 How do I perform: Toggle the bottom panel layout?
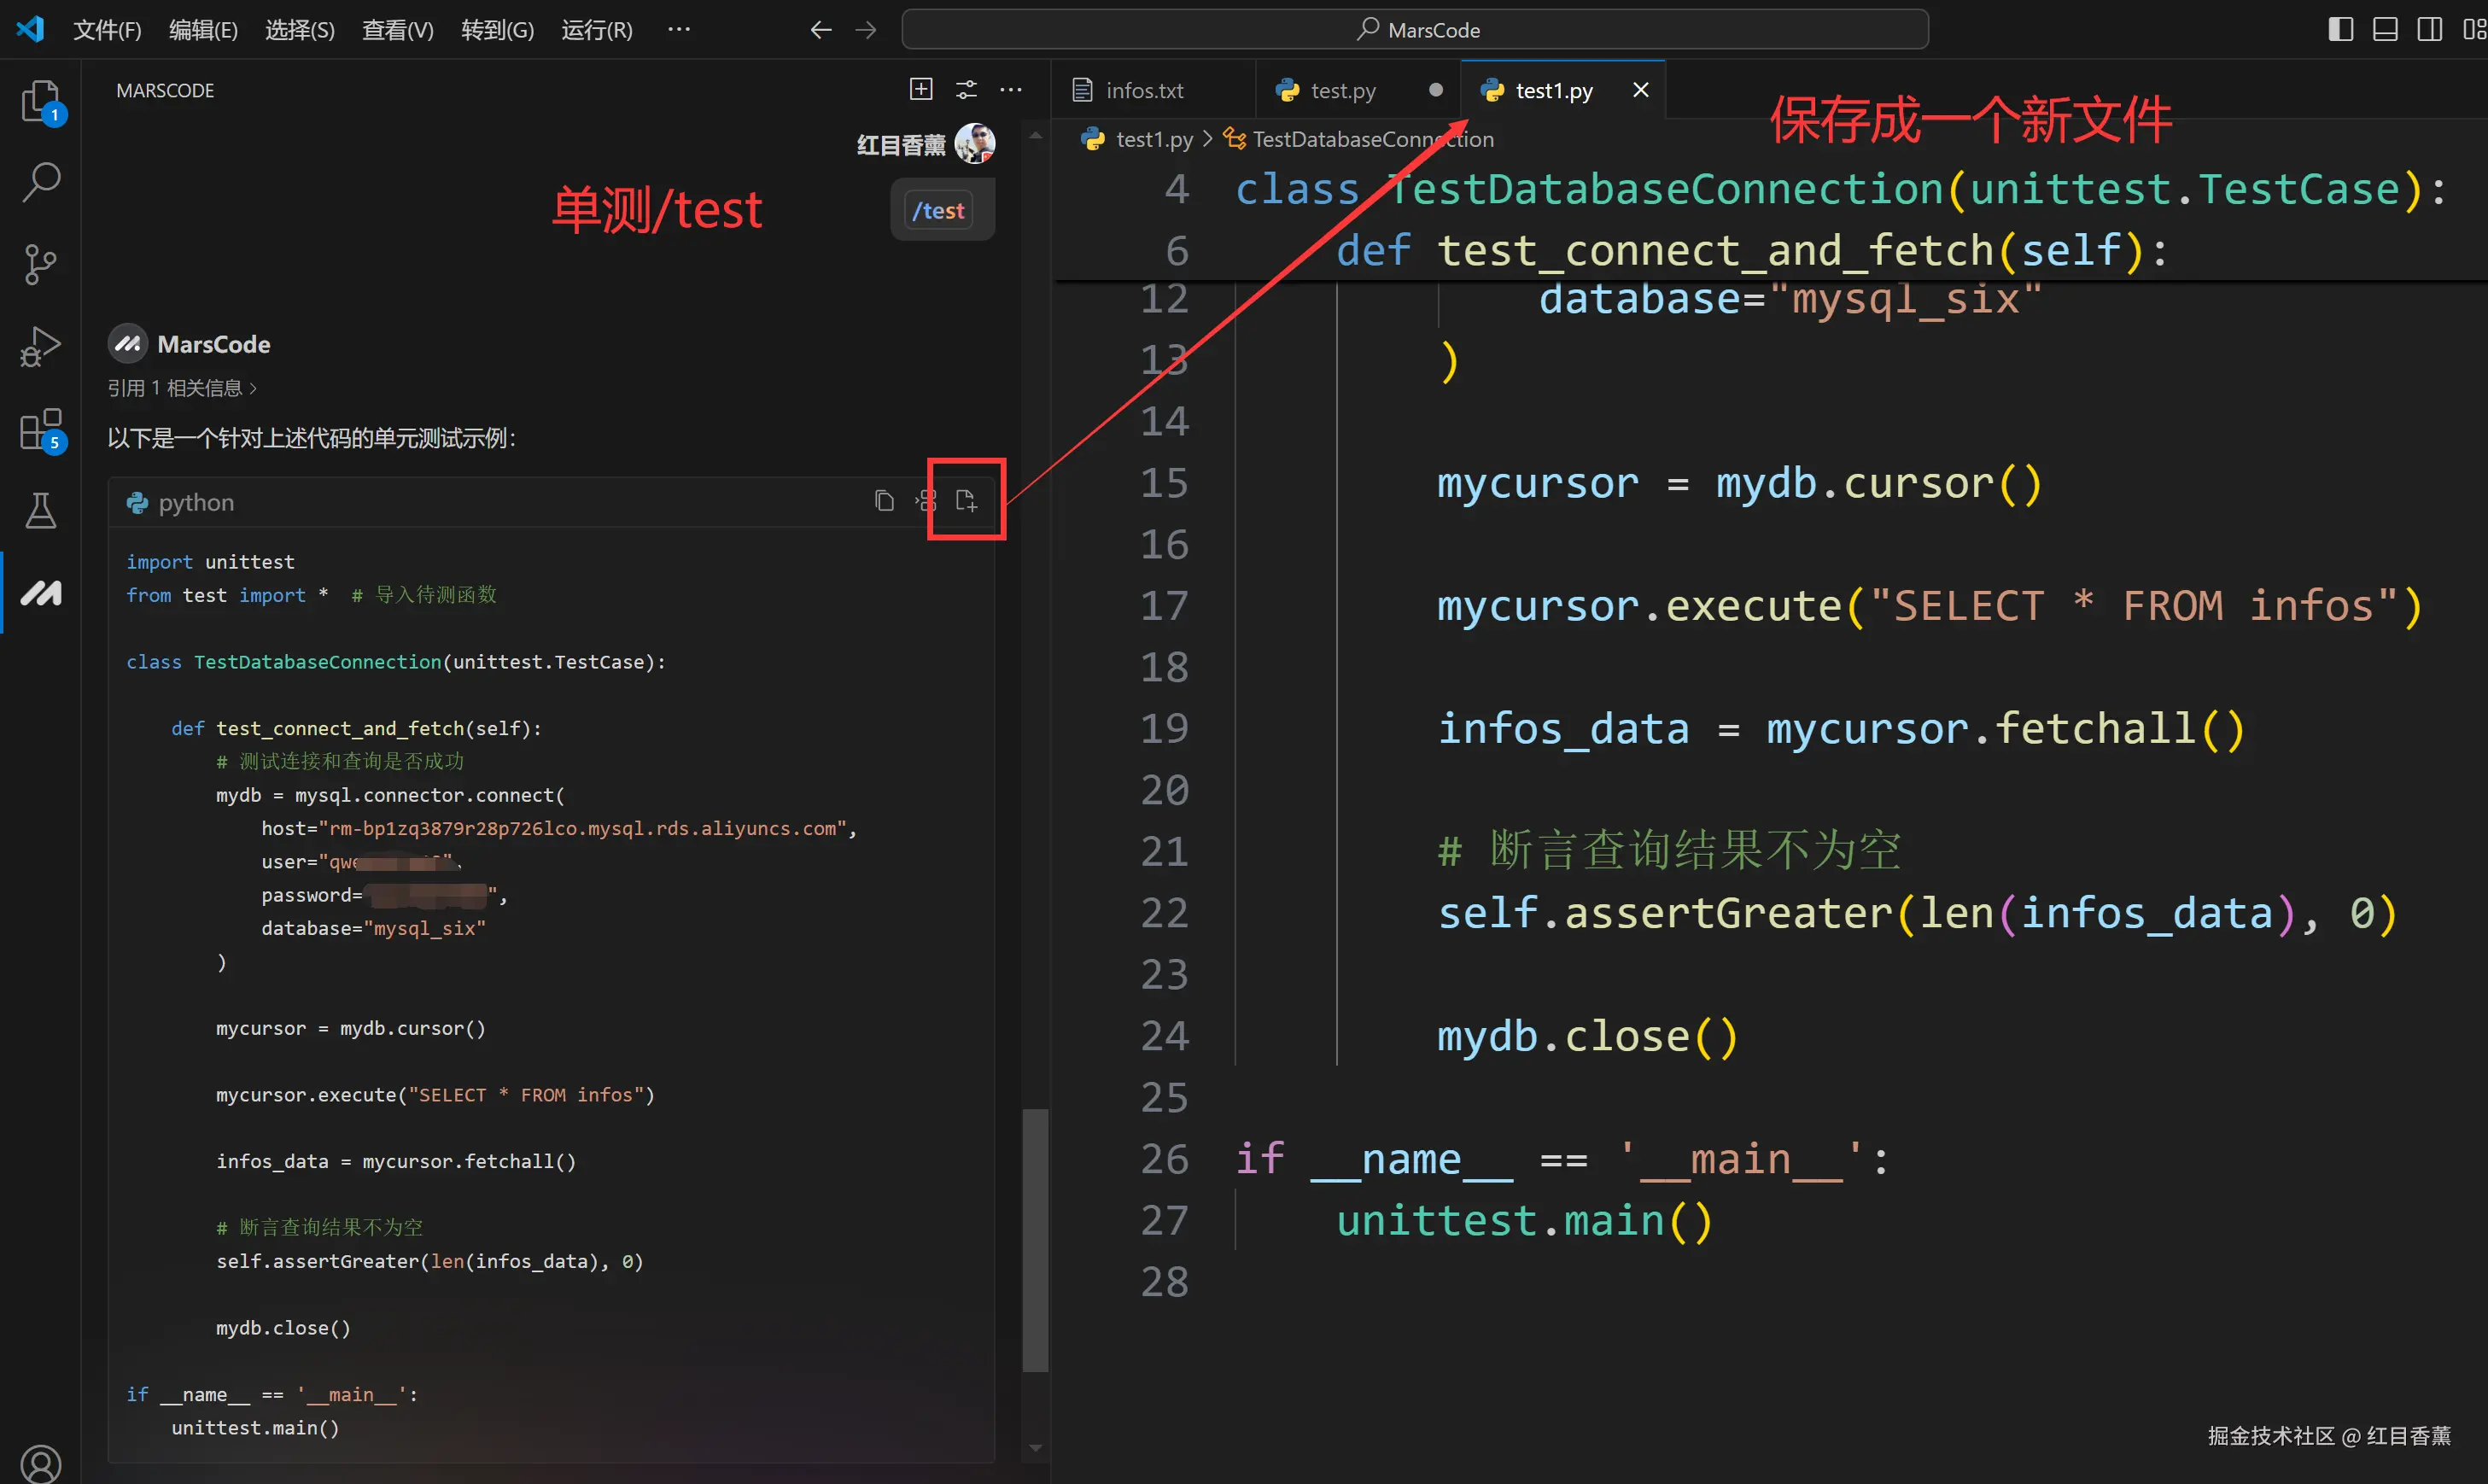pos(2385,30)
